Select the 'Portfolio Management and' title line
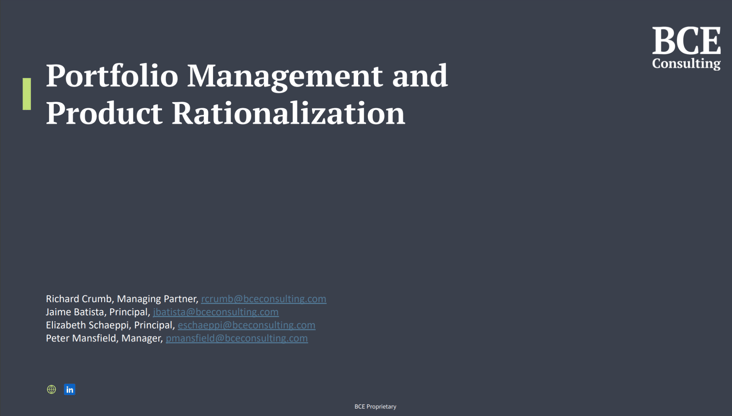This screenshot has height=416, width=732. 247,77
